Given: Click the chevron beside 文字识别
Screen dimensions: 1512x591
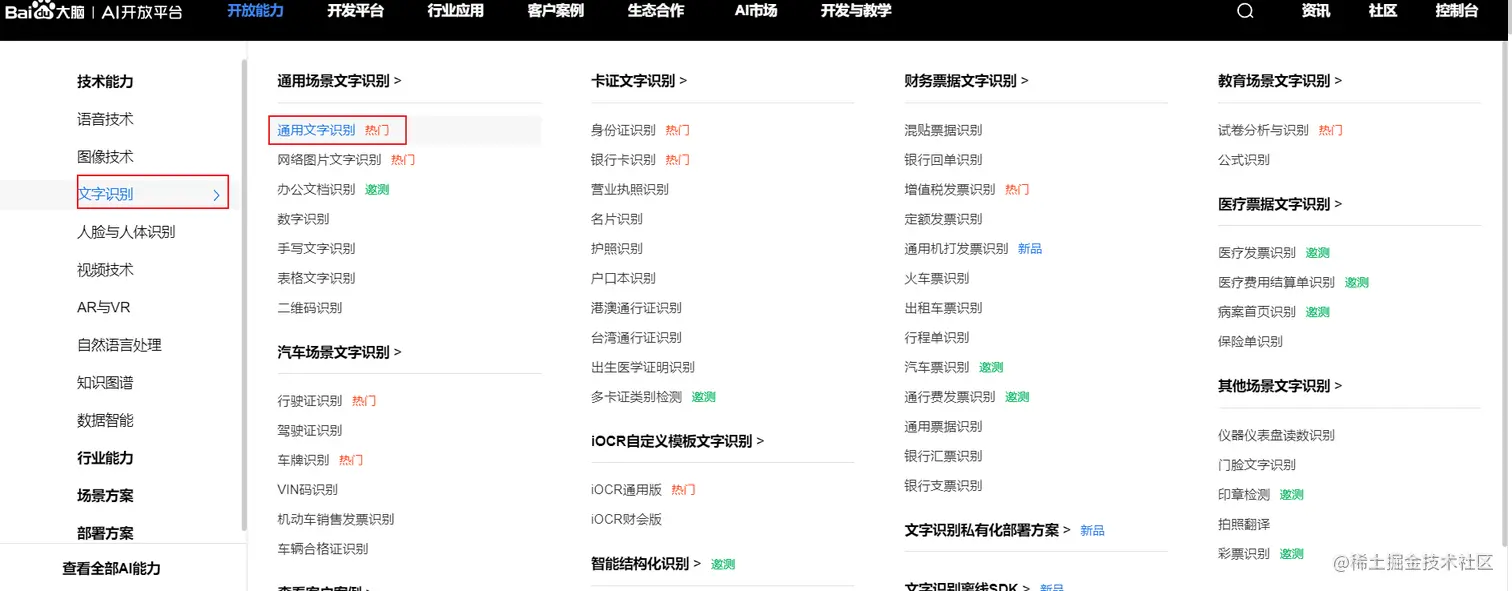Looking at the screenshot, I should coord(216,195).
